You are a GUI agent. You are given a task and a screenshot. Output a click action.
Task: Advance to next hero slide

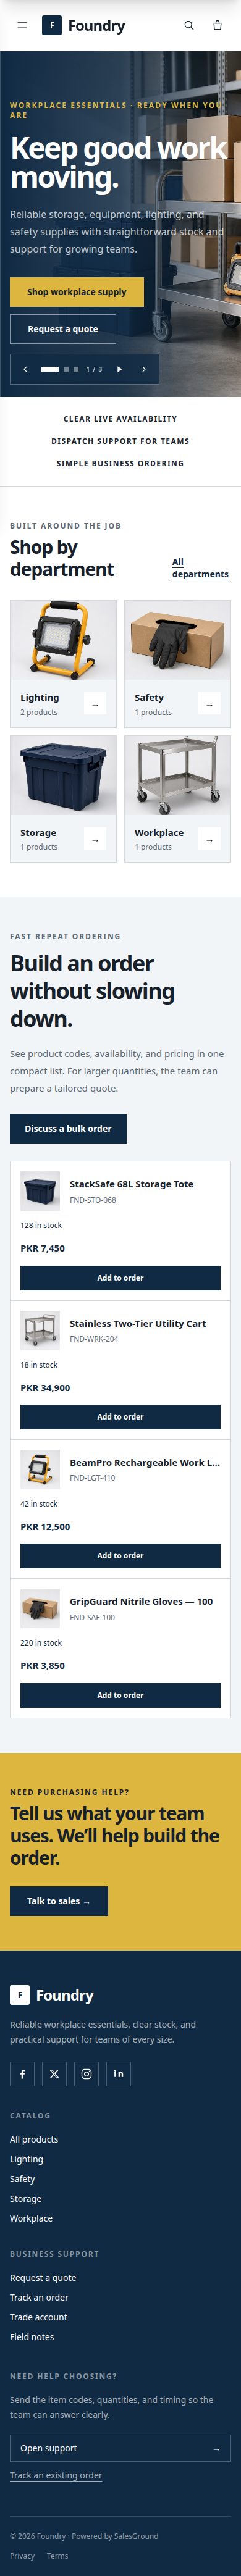(144, 369)
